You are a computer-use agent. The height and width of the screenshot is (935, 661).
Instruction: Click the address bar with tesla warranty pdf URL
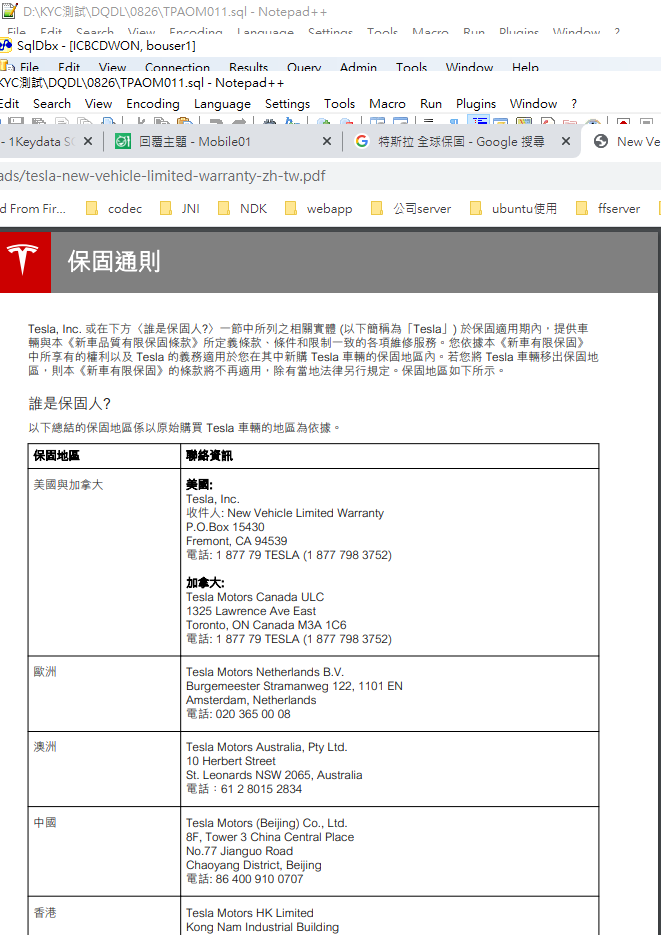330,176
